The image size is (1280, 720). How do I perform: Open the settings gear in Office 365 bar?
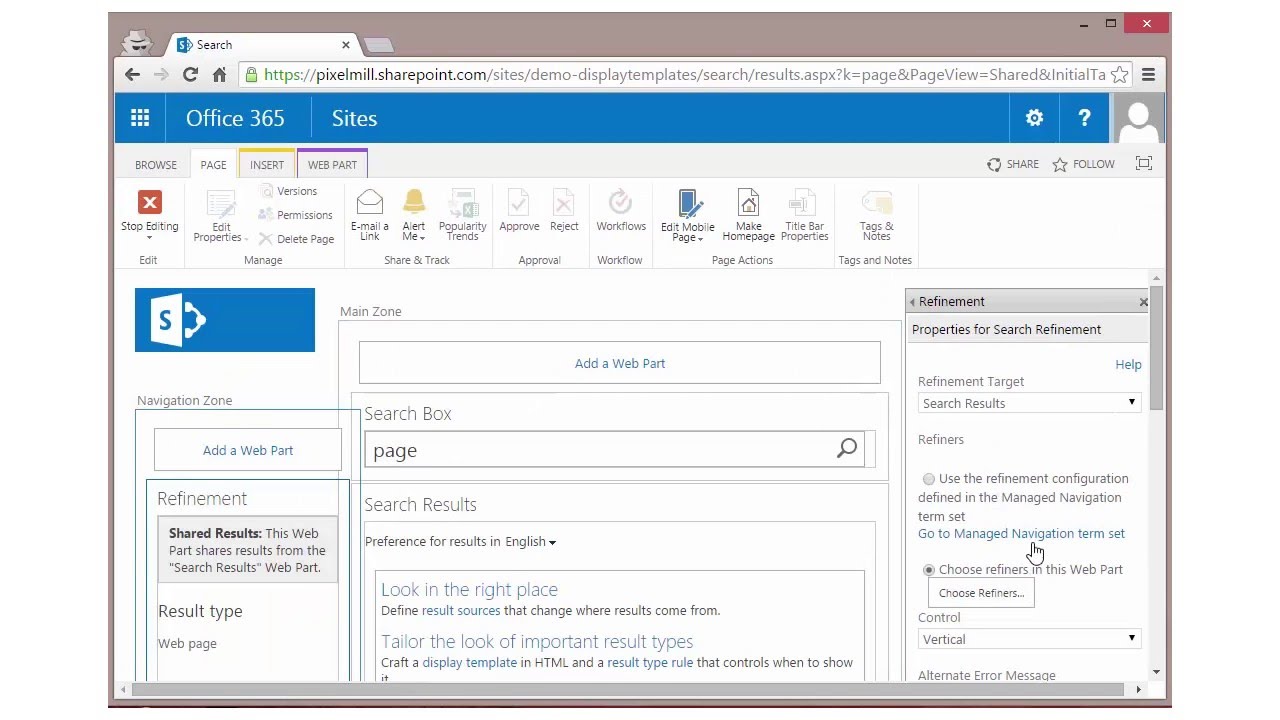tap(1034, 118)
